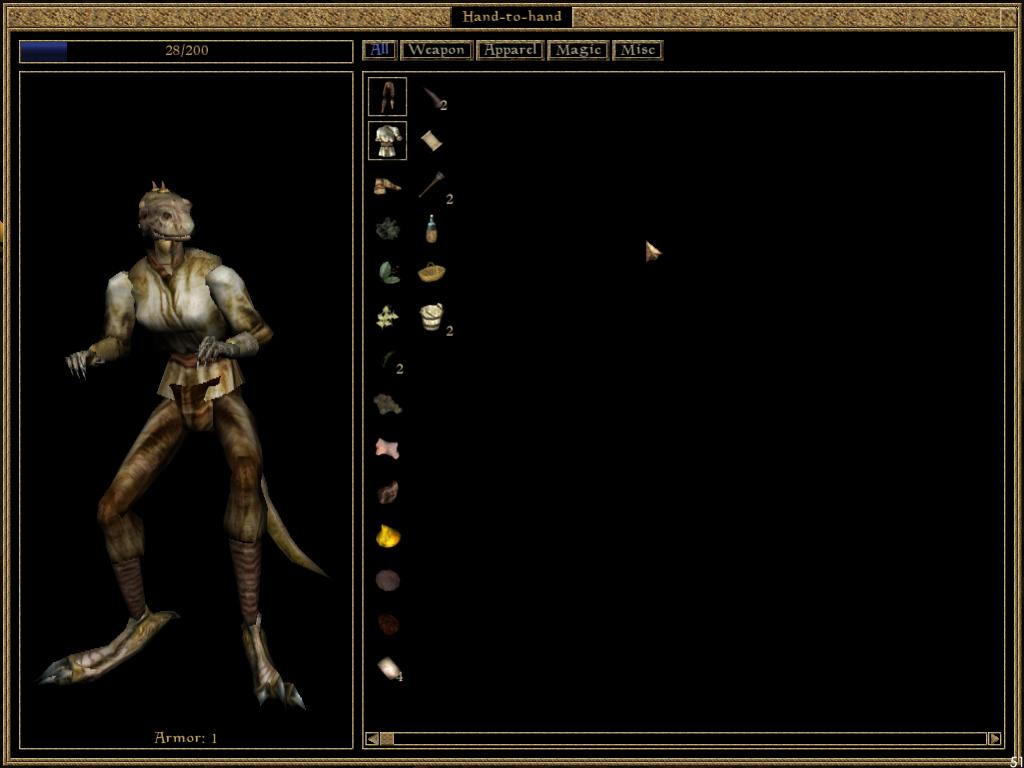Screen dimensions: 1024x768
Task: Show All inventory items filter
Action: [x=380, y=49]
